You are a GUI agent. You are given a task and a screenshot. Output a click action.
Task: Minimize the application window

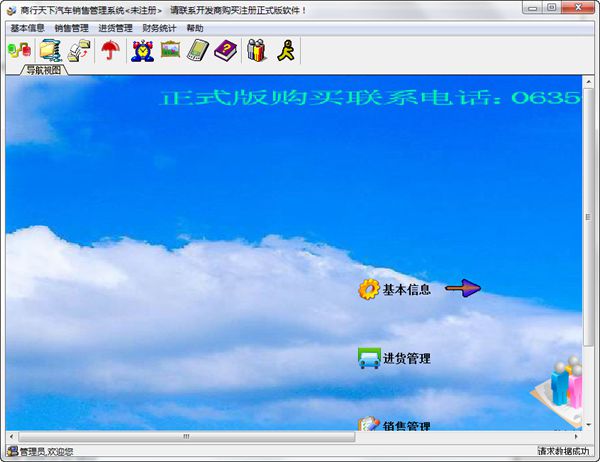533,8
